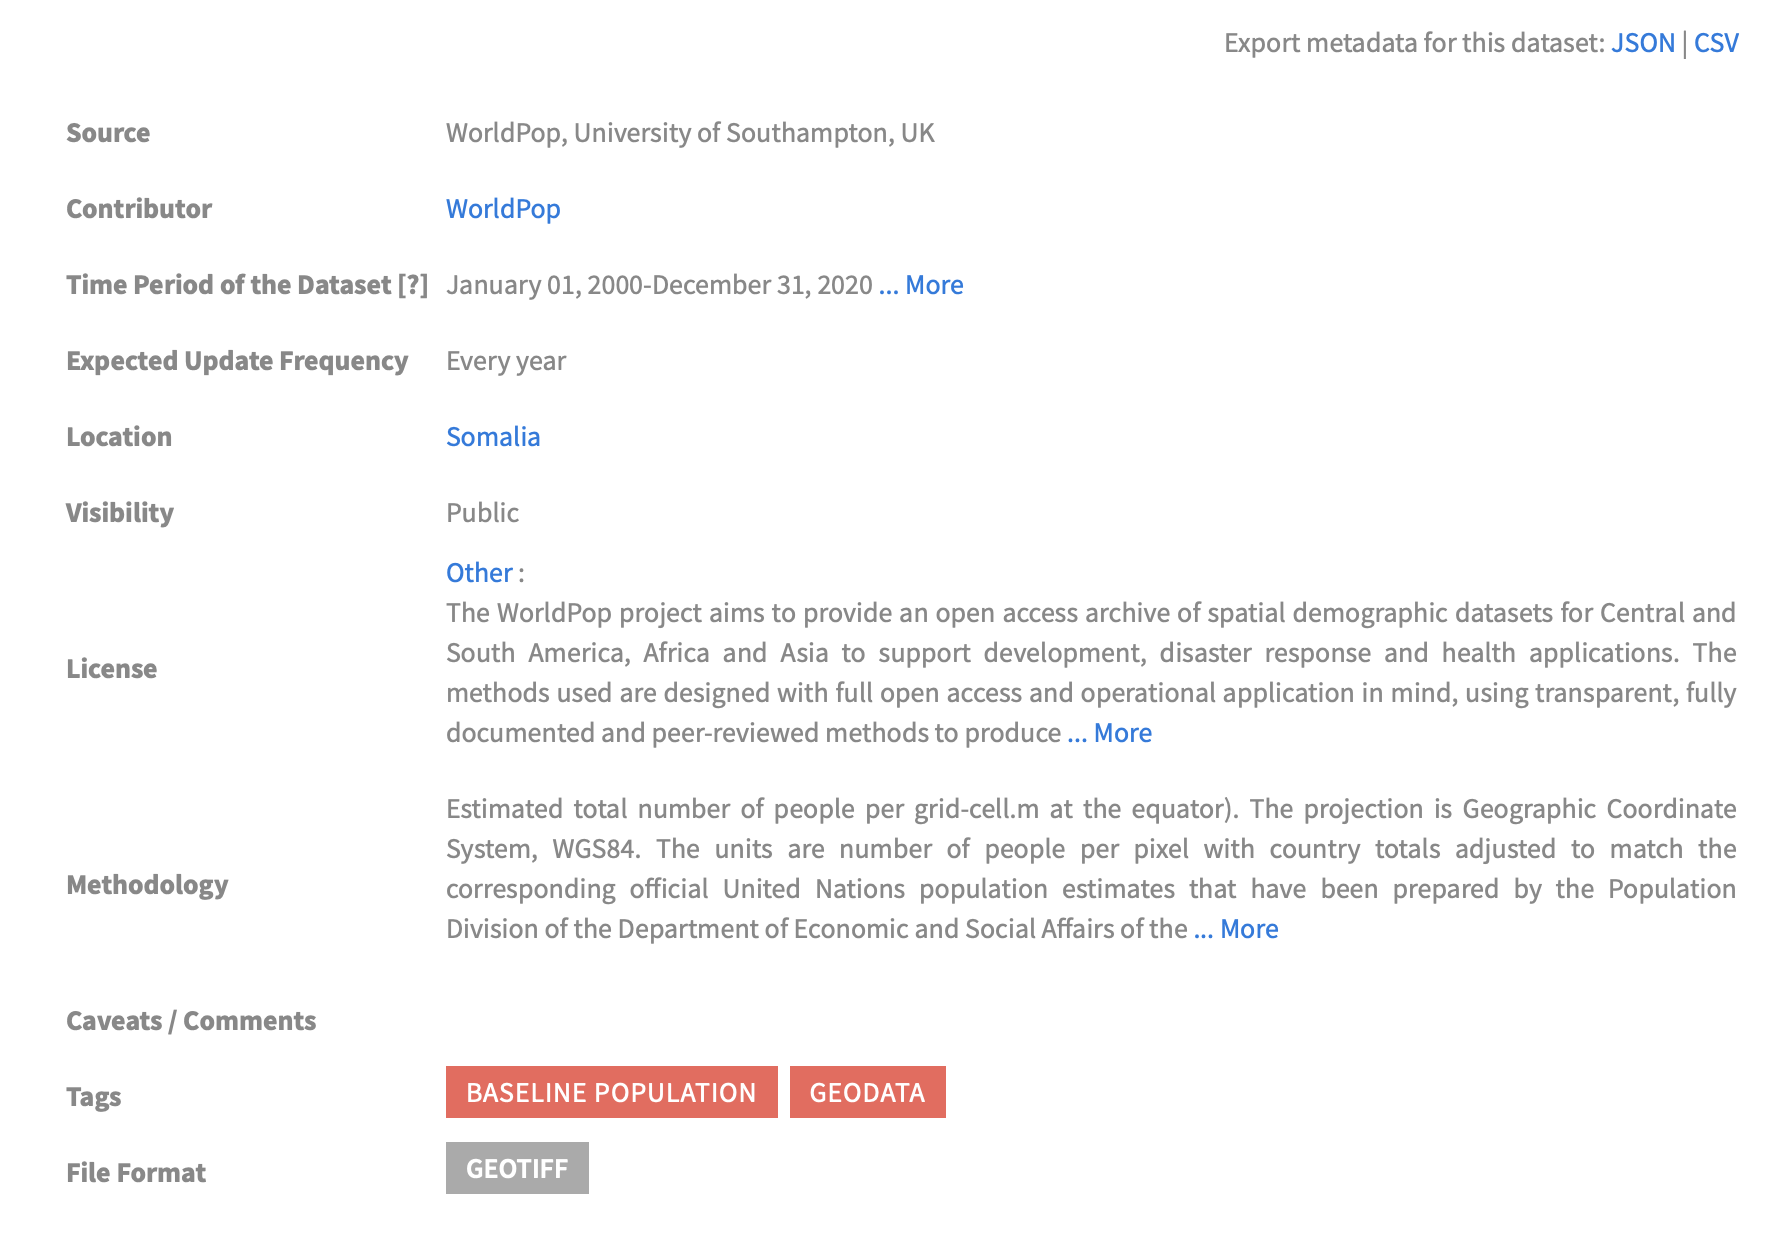Click the GEOTIFF file format badge
This screenshot has width=1788, height=1252.
[x=517, y=1168]
